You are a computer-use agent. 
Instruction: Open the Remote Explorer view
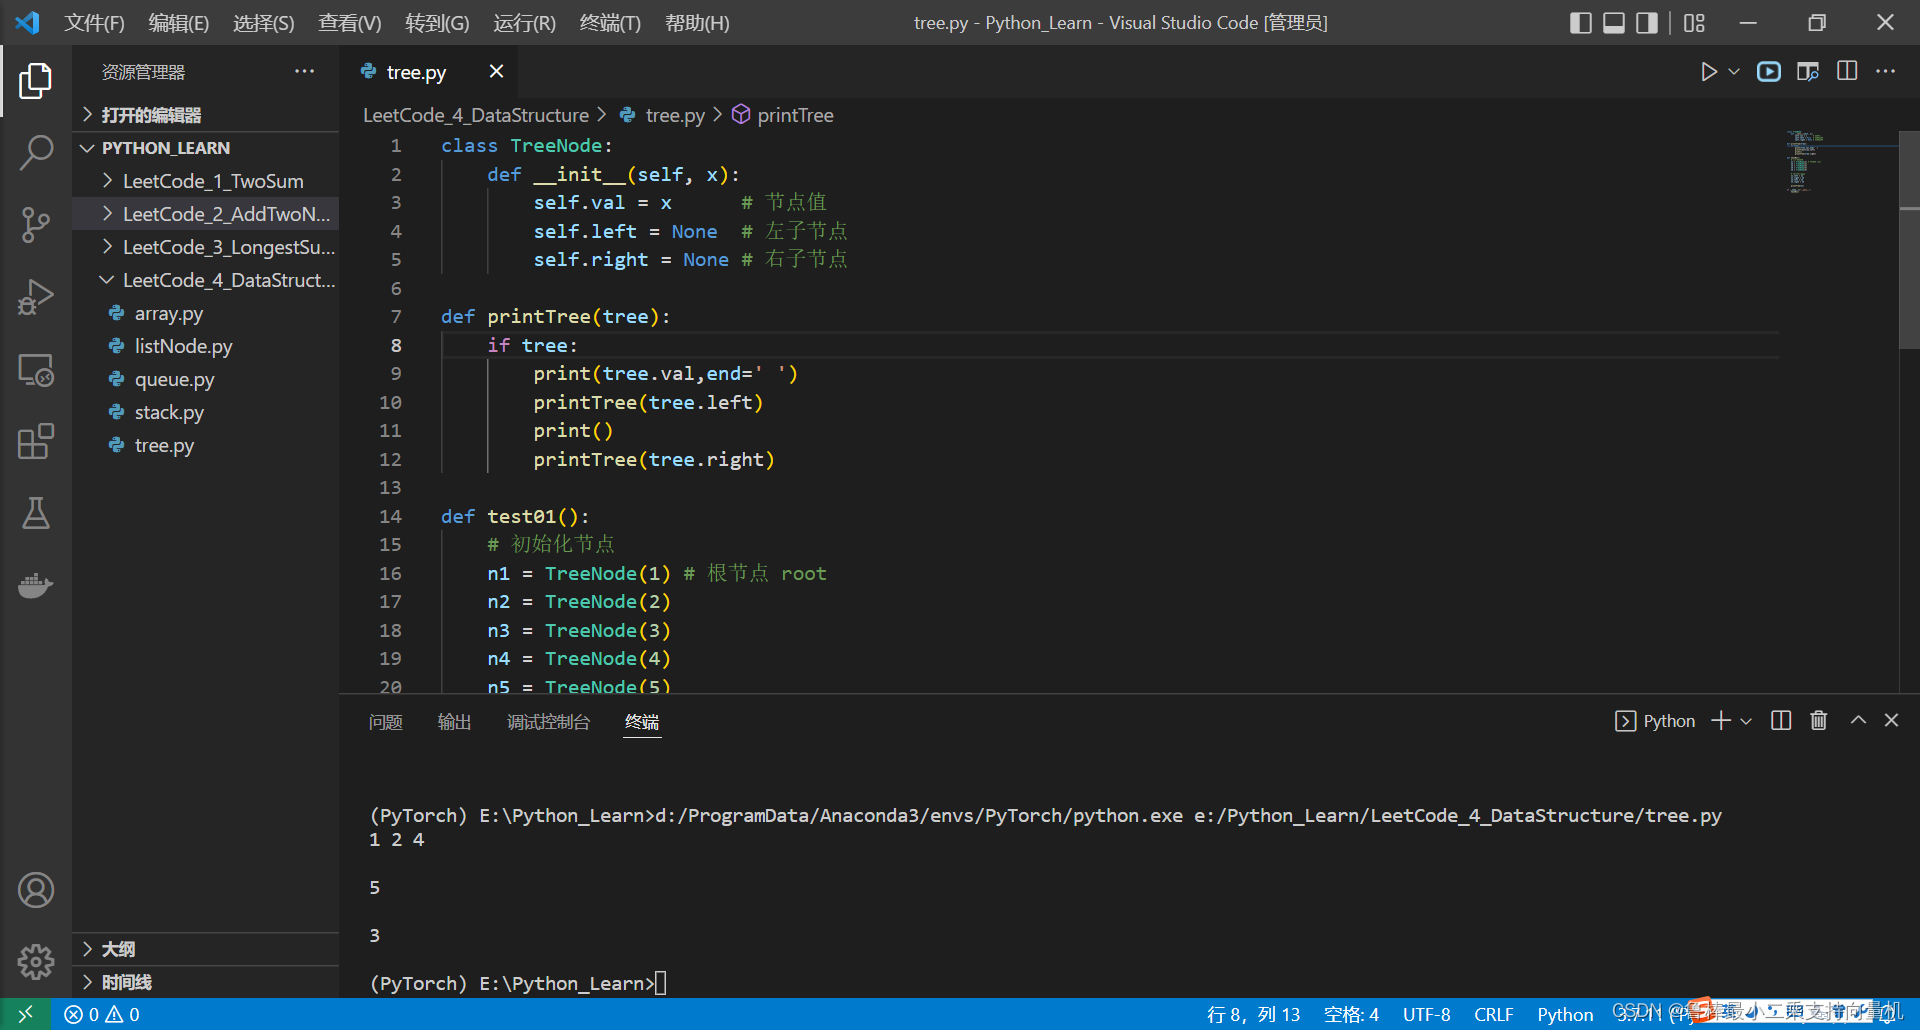click(36, 369)
